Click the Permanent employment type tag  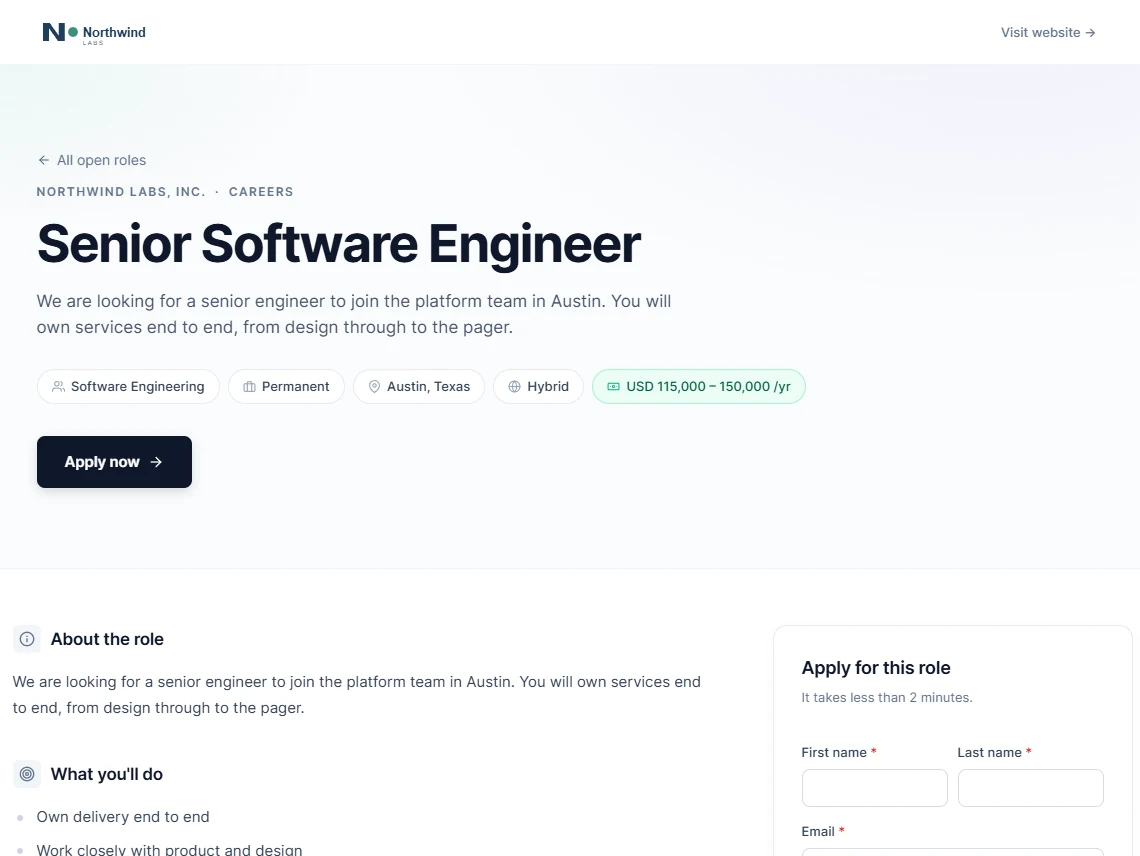[x=286, y=386]
